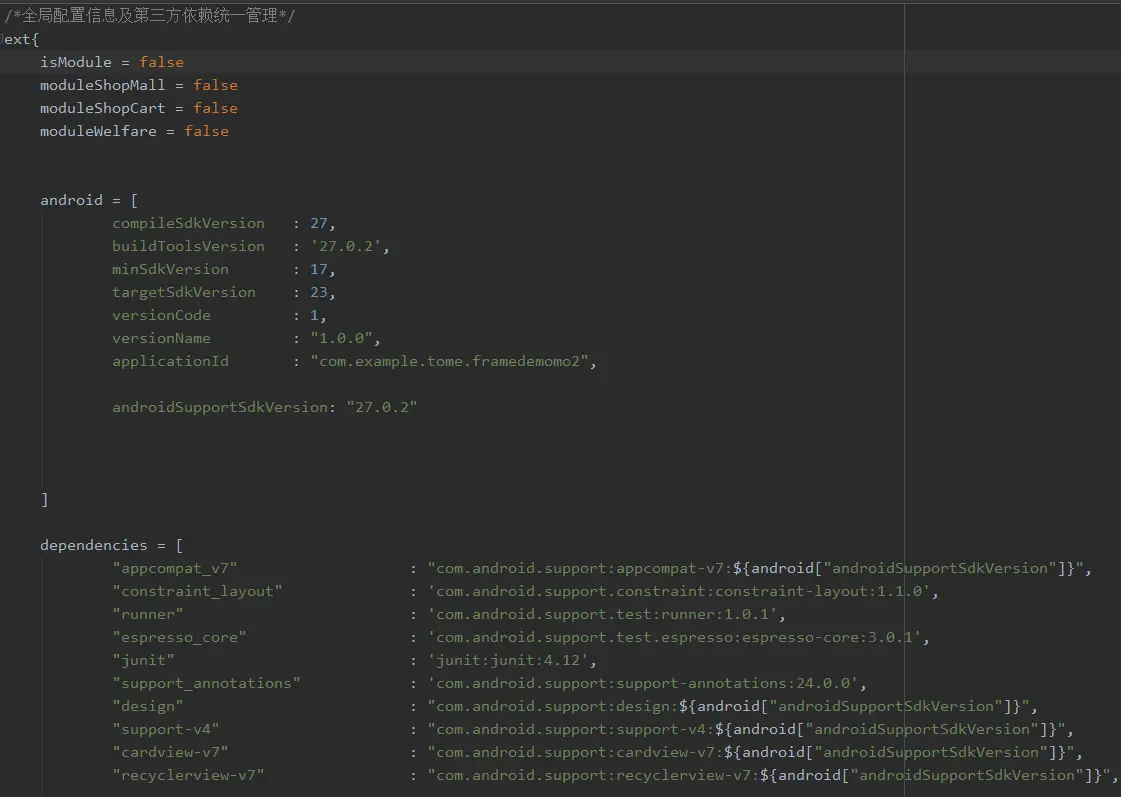Click the moduleWelfare variable name
Image resolution: width=1121 pixels, height=797 pixels.
coord(98,131)
